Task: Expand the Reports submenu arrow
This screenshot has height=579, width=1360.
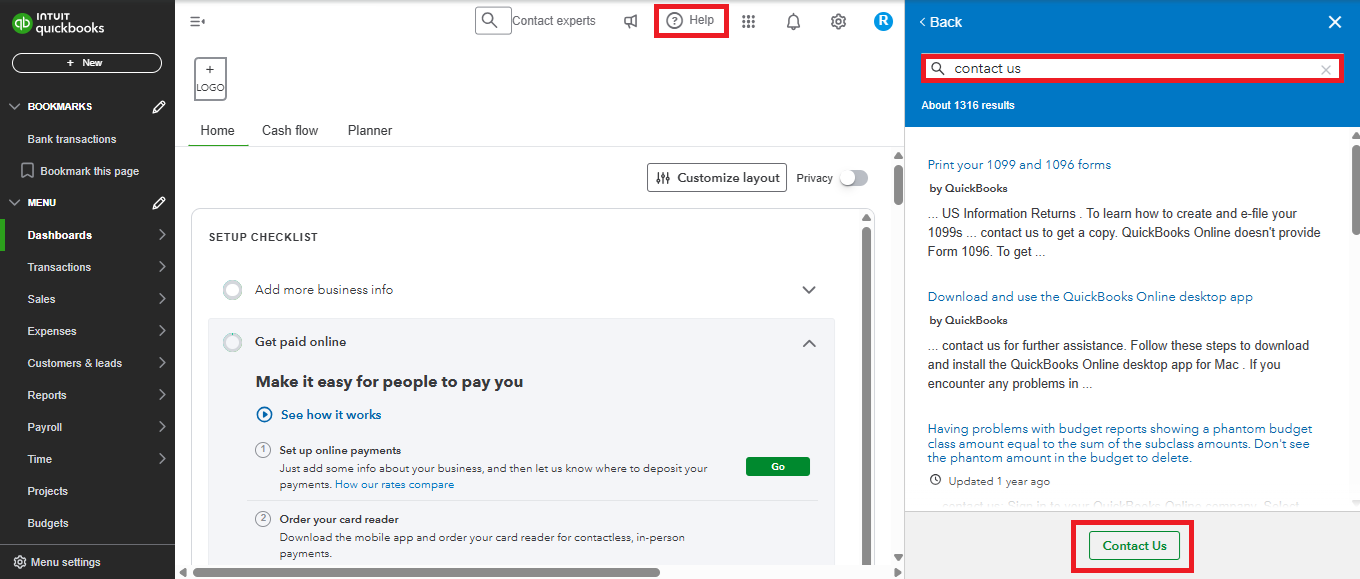Action: [x=162, y=395]
